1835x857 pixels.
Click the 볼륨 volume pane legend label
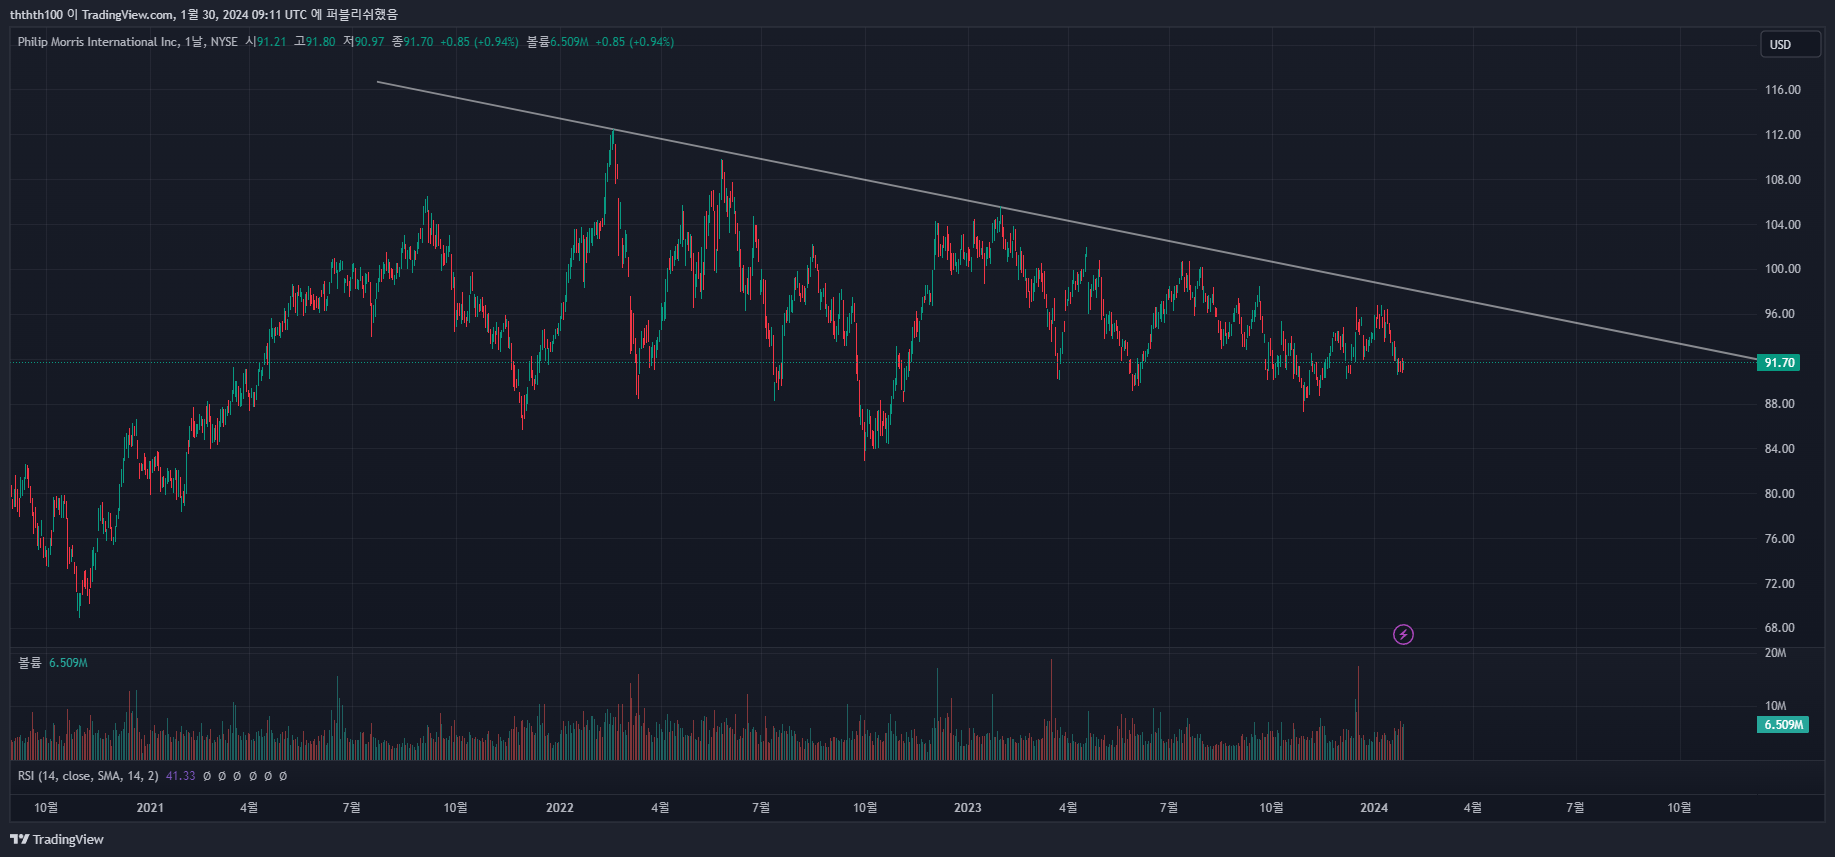[x=29, y=663]
